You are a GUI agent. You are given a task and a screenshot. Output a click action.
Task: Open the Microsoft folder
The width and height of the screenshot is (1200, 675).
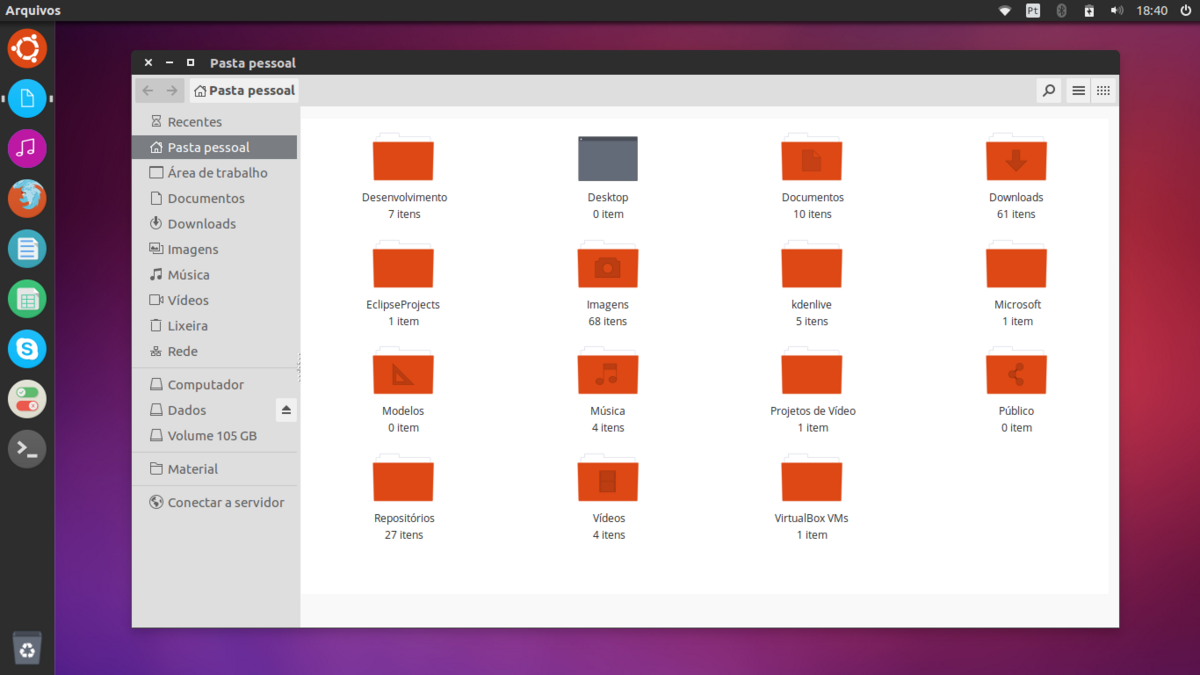[1016, 265]
